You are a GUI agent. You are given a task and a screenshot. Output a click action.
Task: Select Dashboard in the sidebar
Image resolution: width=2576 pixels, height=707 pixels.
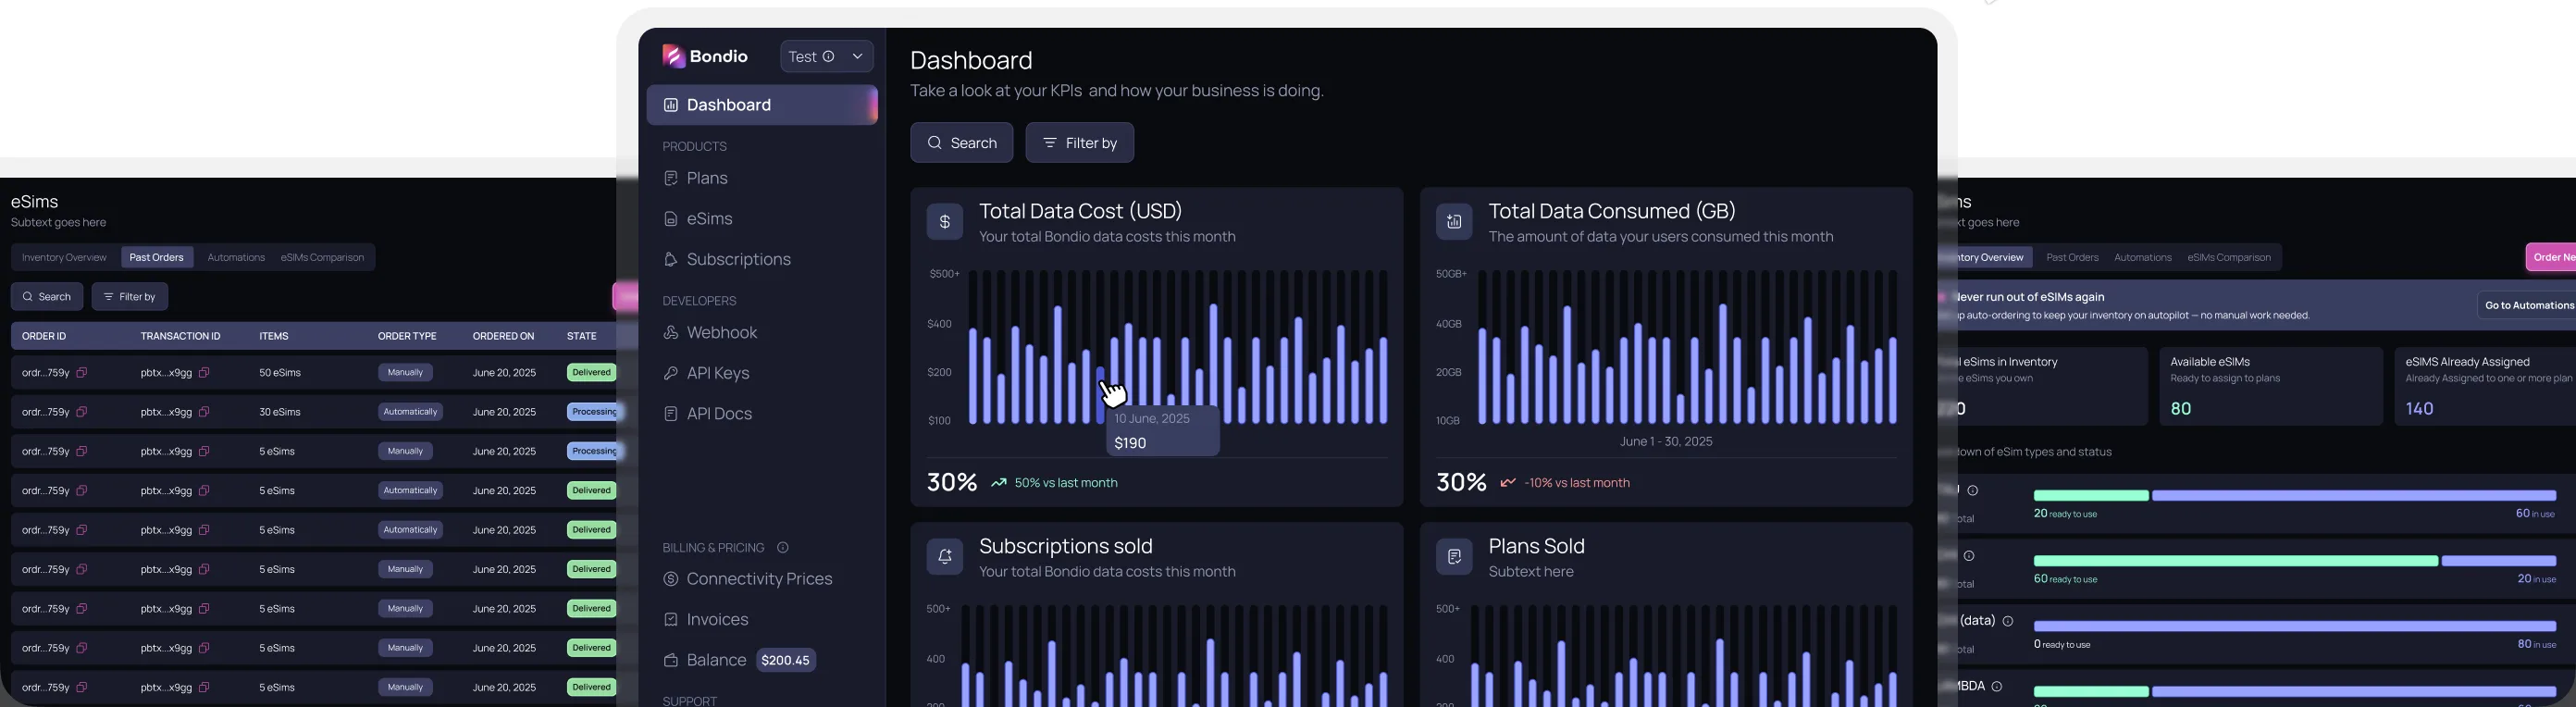[x=762, y=105]
